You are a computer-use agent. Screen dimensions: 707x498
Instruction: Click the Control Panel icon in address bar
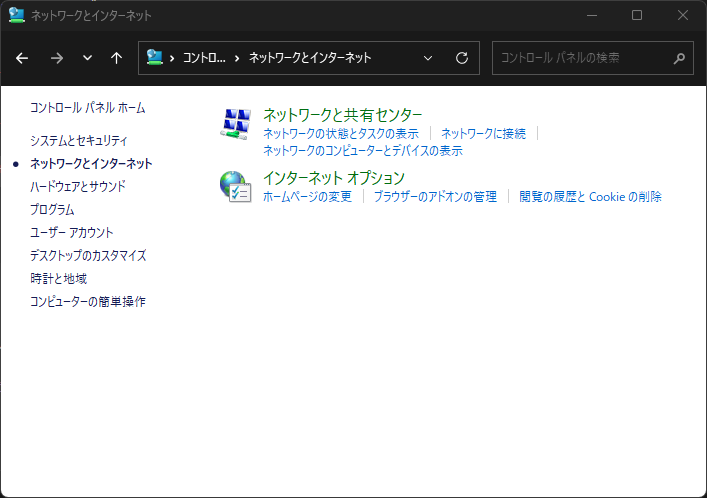tap(154, 57)
